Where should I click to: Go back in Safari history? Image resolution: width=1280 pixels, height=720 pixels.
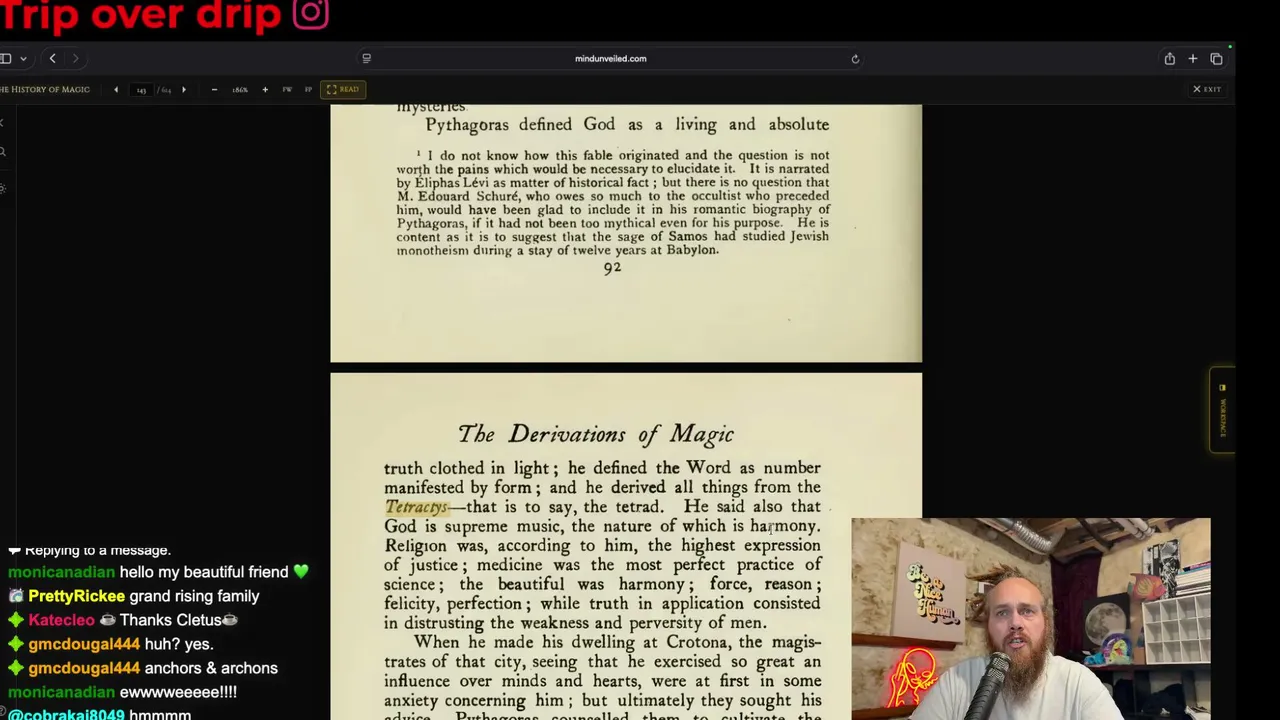pyautogui.click(x=53, y=59)
